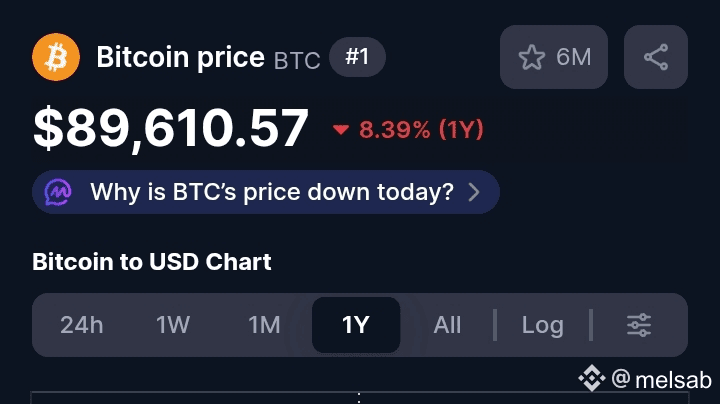The image size is (720, 404).
Task: Click the purple AI chat bubble icon
Action: pyautogui.click(x=59, y=192)
